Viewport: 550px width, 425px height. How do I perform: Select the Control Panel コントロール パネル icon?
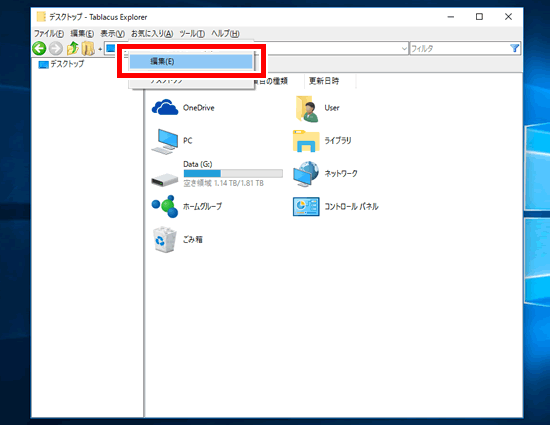tap(306, 207)
